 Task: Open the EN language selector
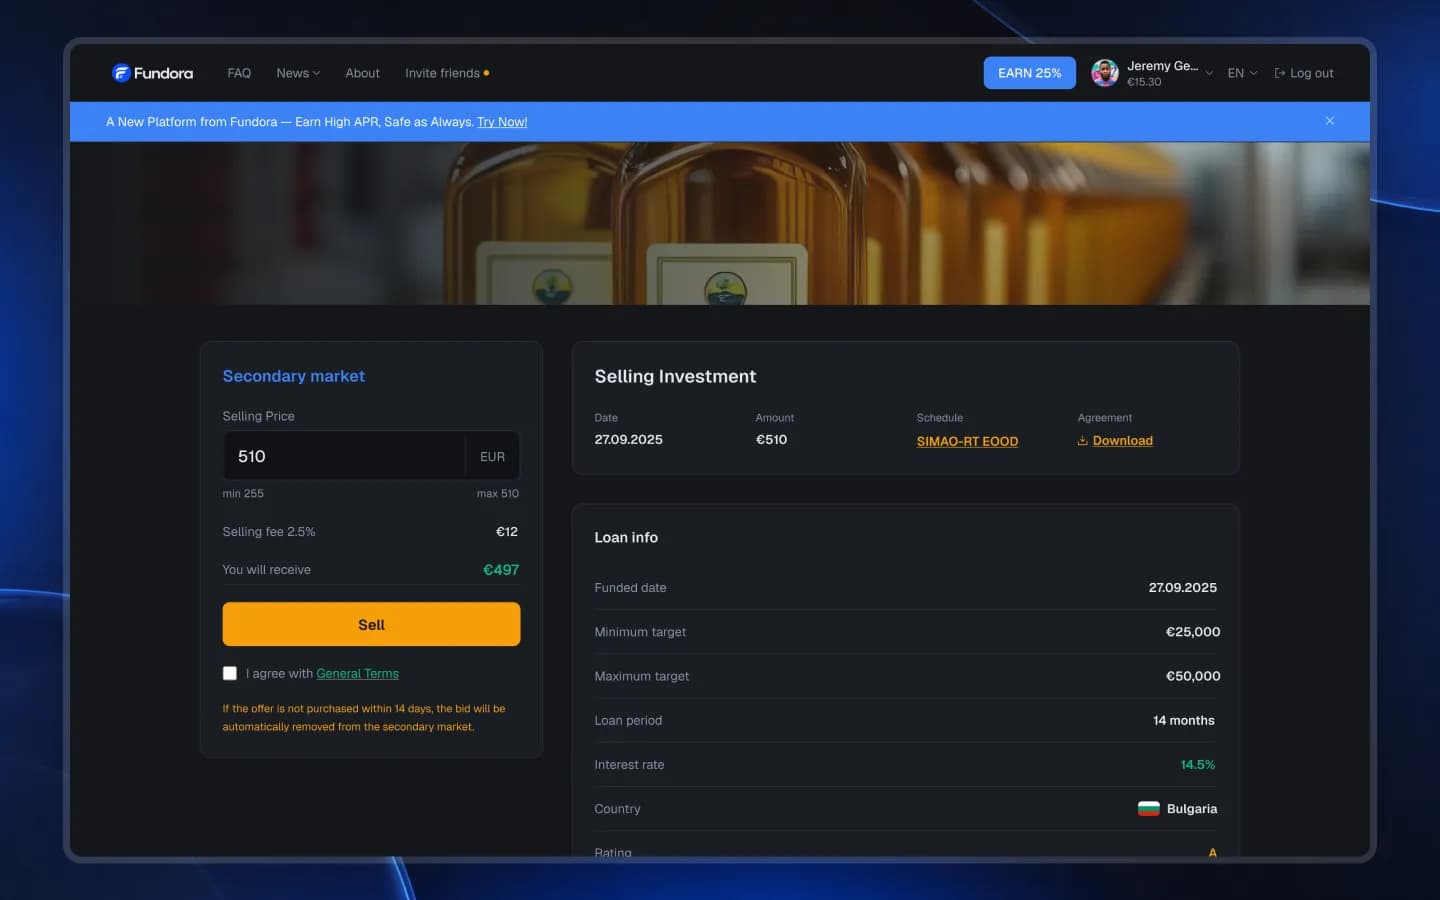[1242, 73]
